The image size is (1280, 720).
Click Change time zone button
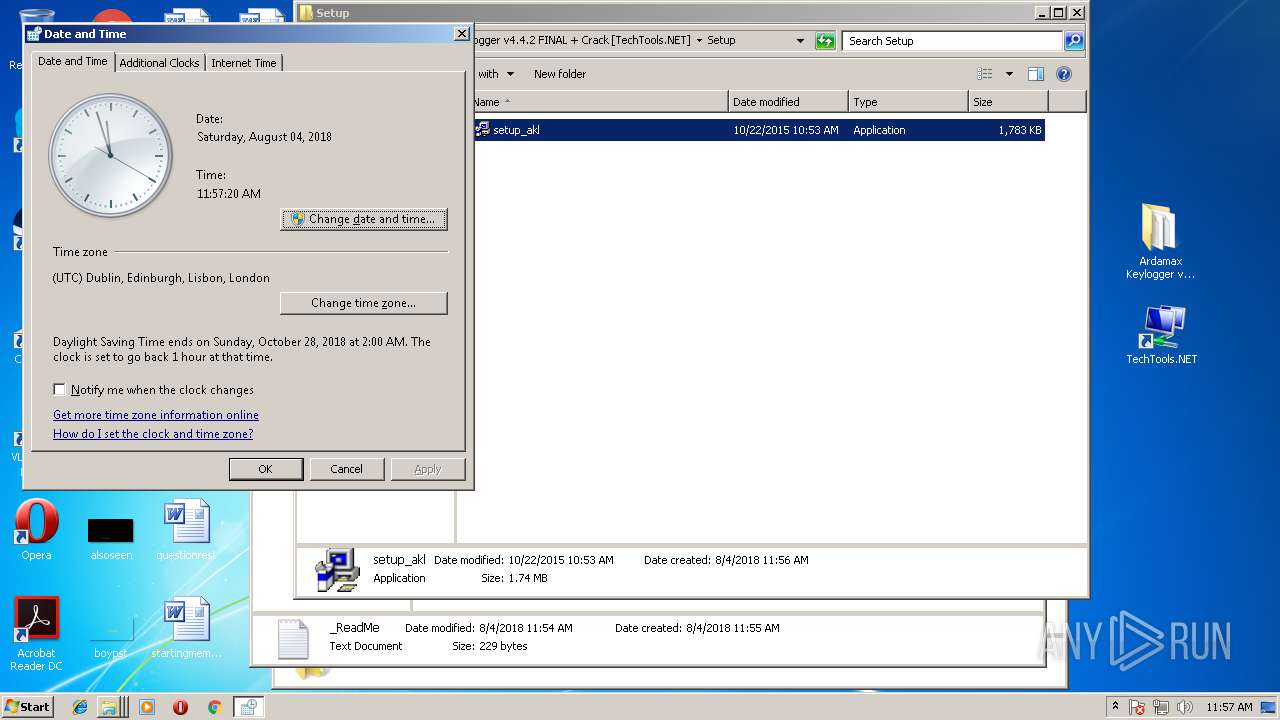(364, 303)
